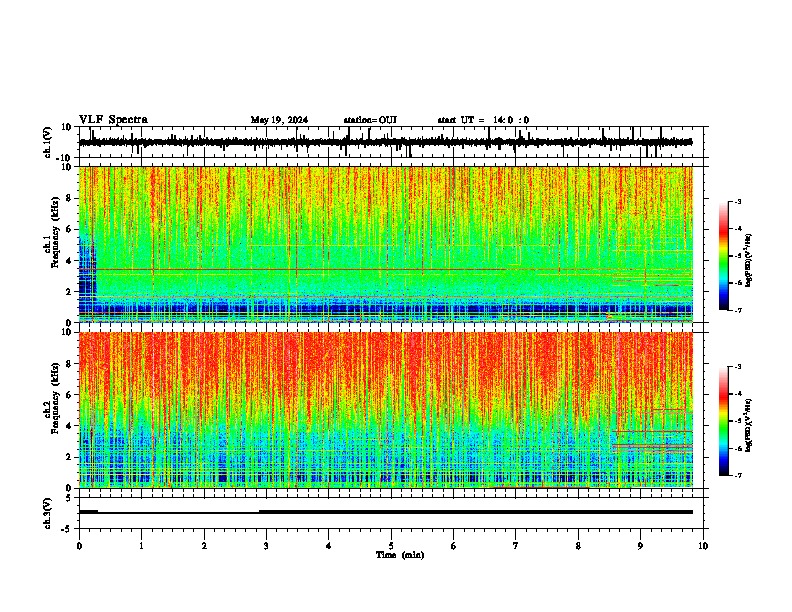Click the ch.1 Frequency (kHz) axis label

tap(52, 232)
